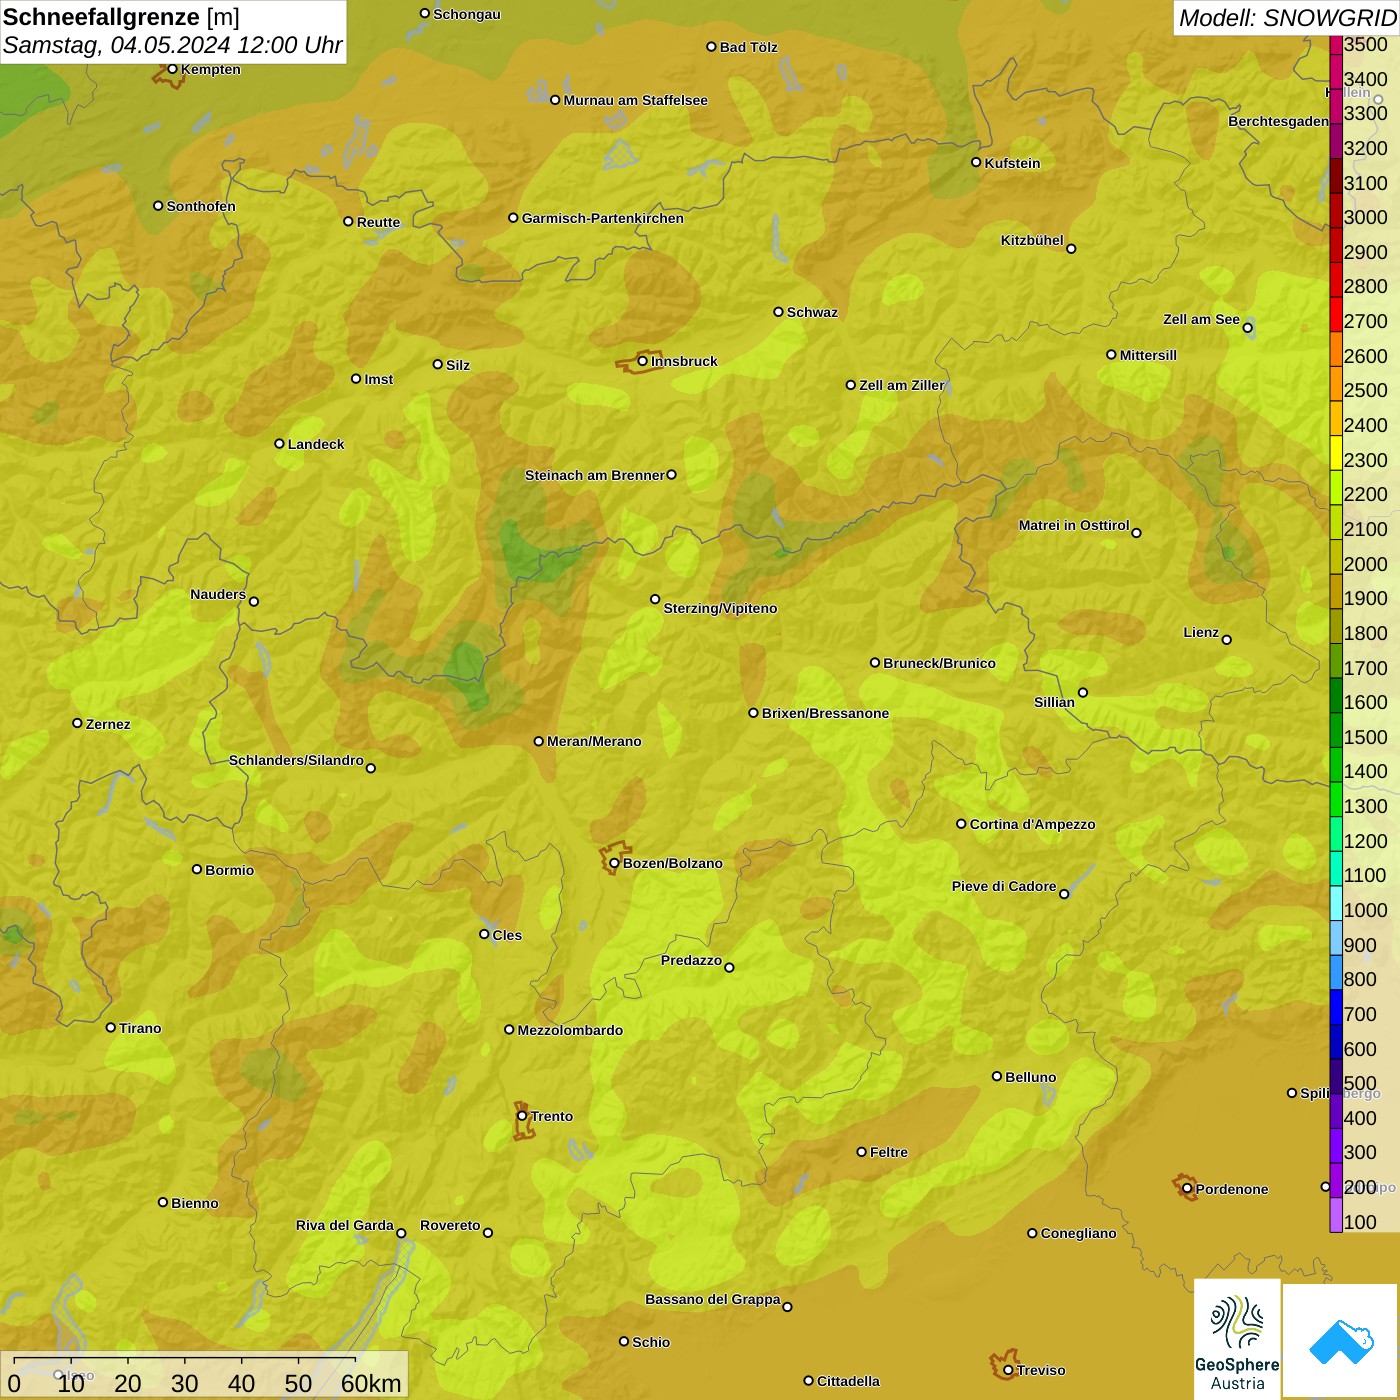Click the Pordenone city marker dot

coord(1187,1188)
